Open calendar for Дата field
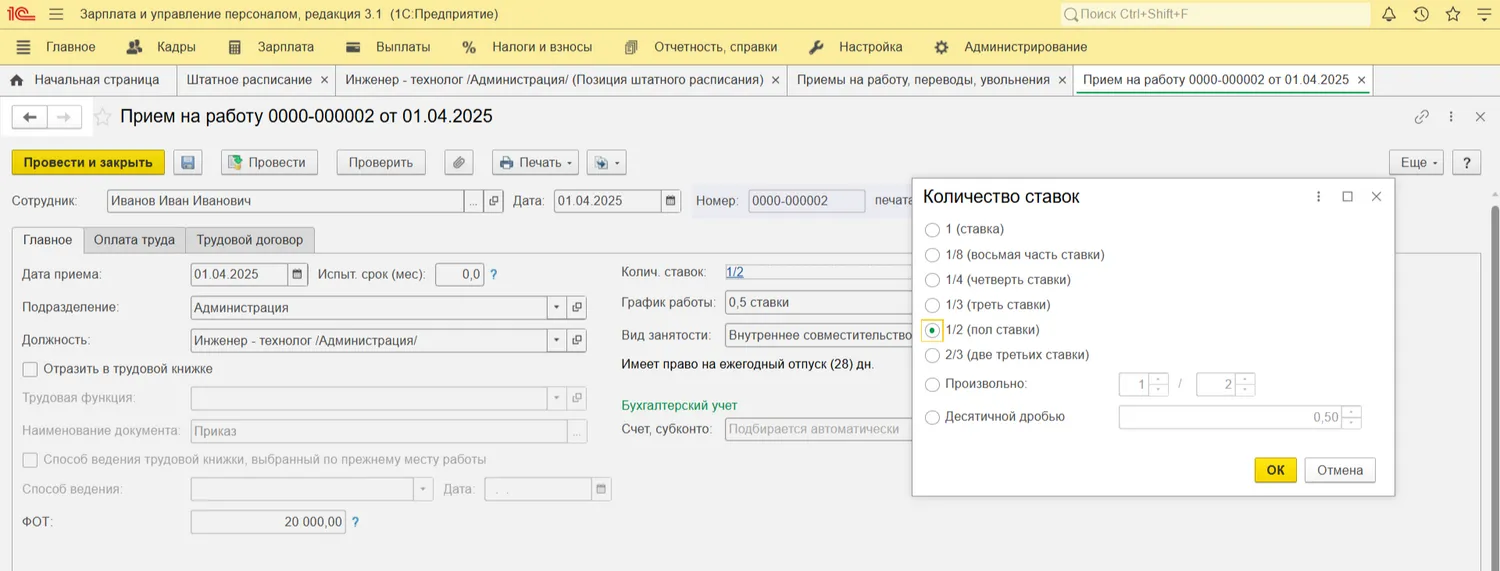 tap(671, 201)
